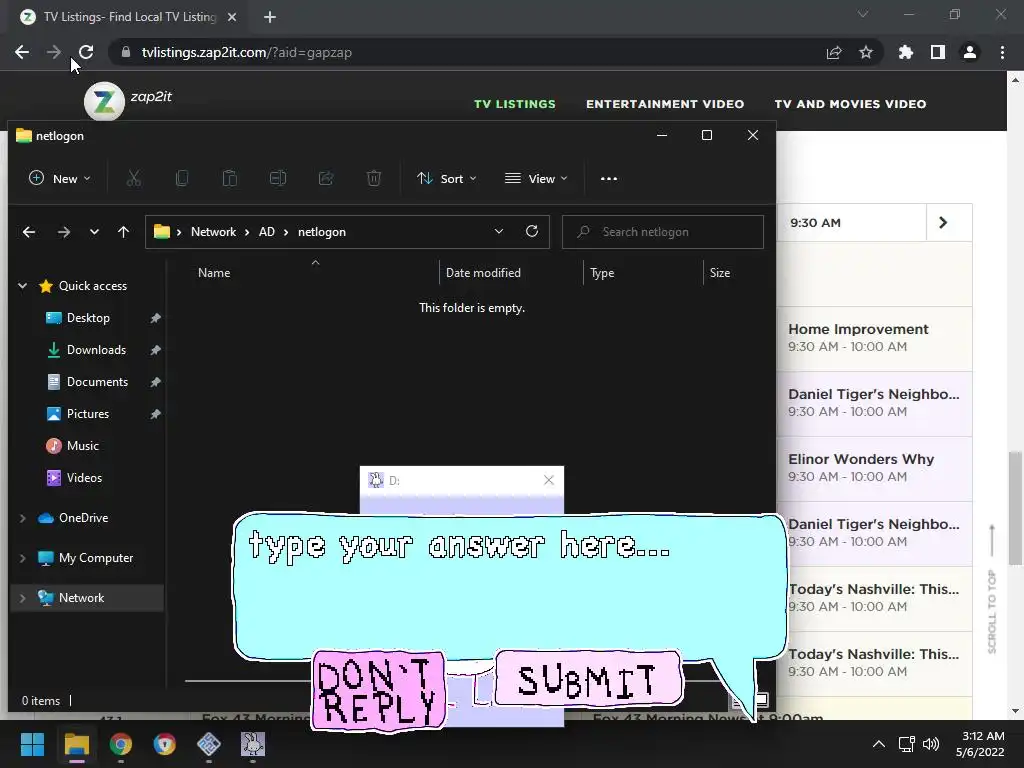The image size is (1024, 768).
Task: Go up one folder level in File Explorer
Action: tap(123, 232)
